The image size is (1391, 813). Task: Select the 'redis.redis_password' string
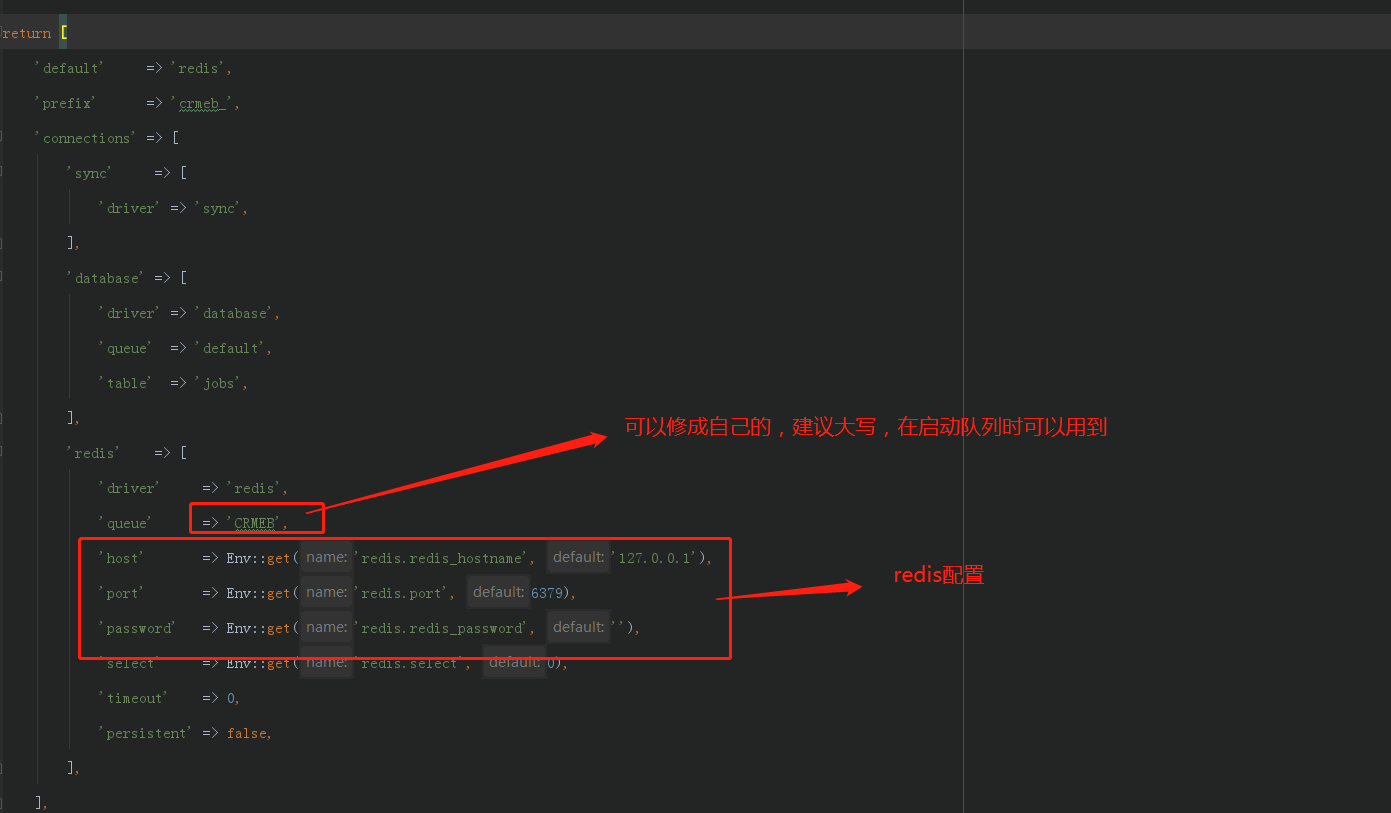[442, 628]
